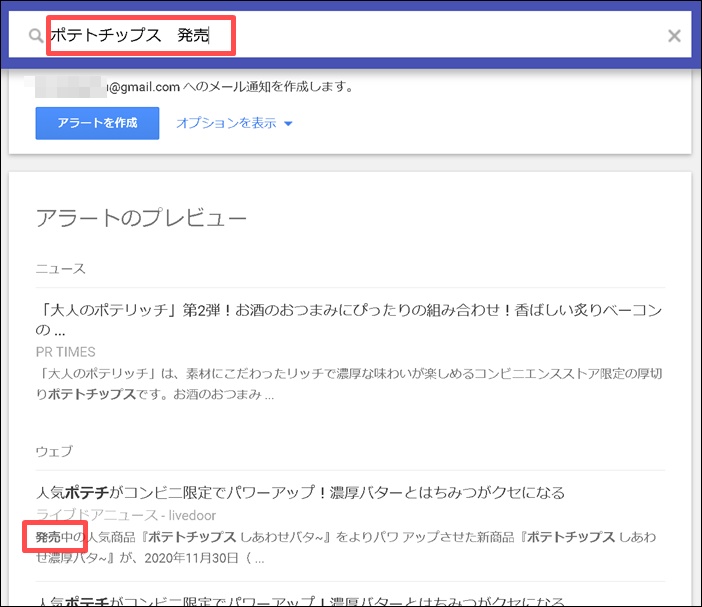Click the highlighted 発売 word in web snippet
Screen dimensions: 702x607
pyautogui.click(x=48, y=537)
